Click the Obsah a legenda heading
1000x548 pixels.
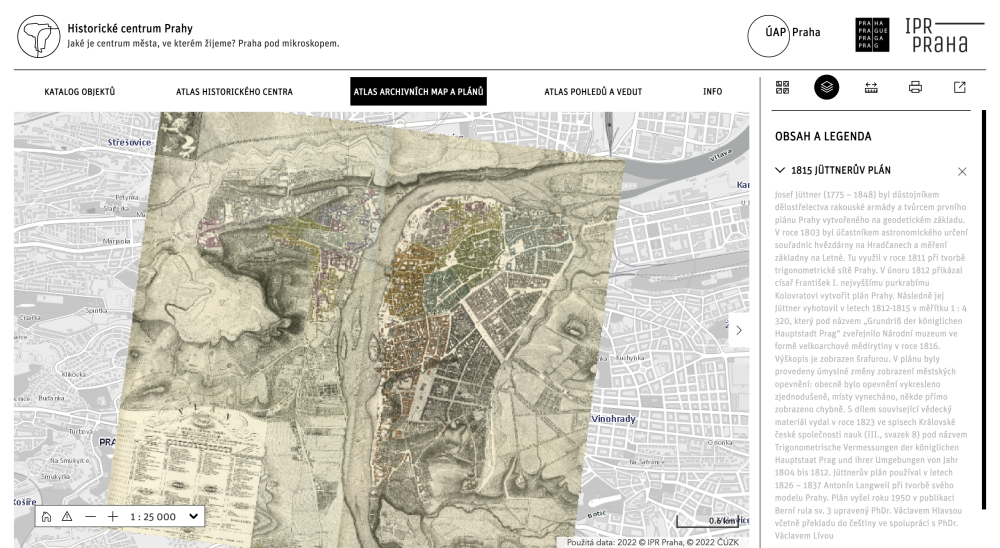tap(823, 137)
